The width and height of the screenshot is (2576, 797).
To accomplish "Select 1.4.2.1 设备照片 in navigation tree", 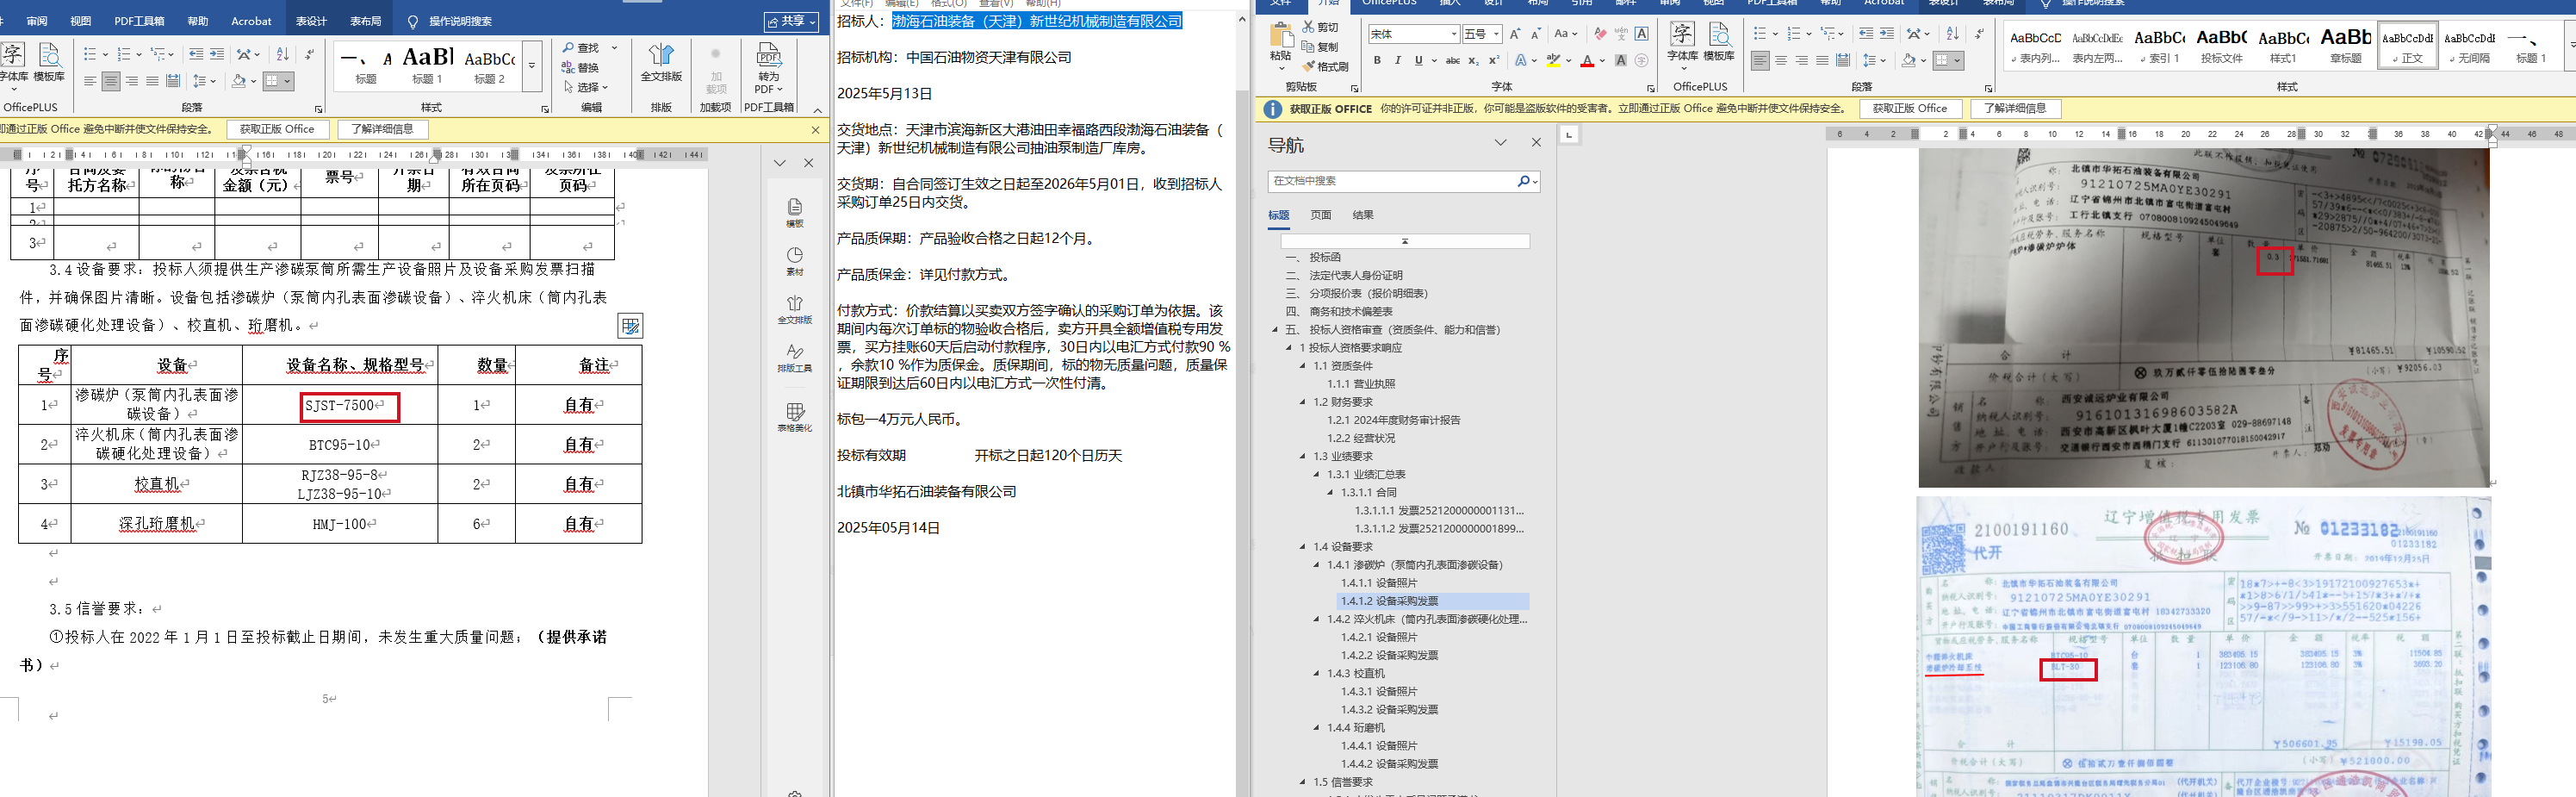I will pos(1379,637).
